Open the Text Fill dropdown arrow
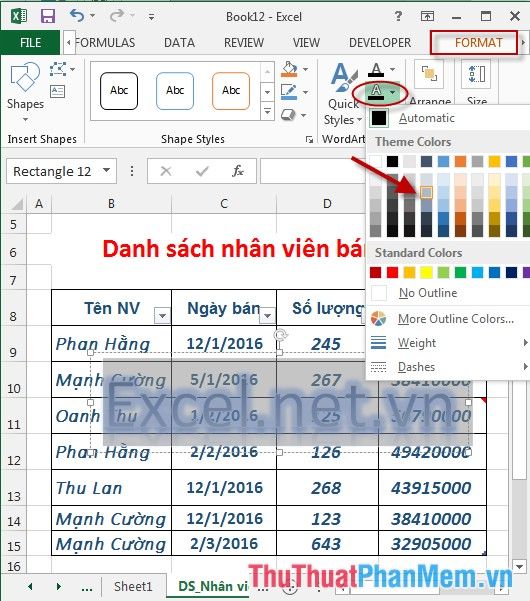Viewport: 530px width, 601px height. tap(392, 69)
